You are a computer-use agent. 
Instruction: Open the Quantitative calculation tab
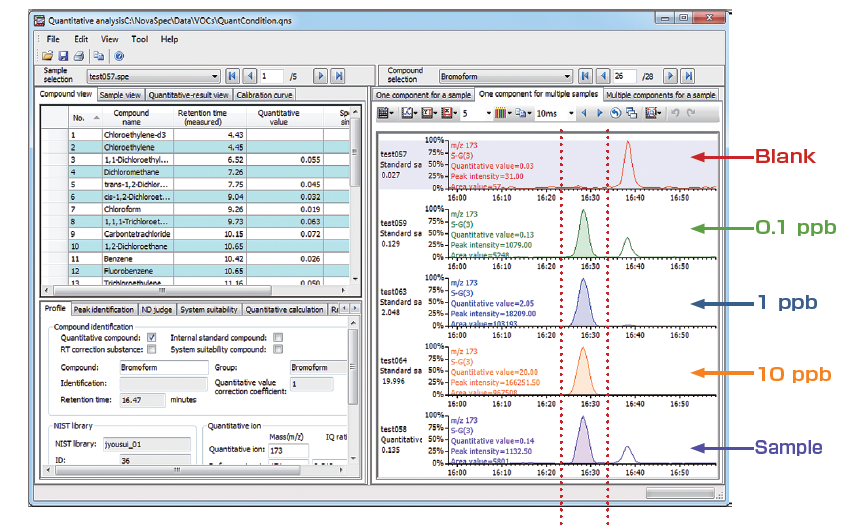click(x=284, y=310)
